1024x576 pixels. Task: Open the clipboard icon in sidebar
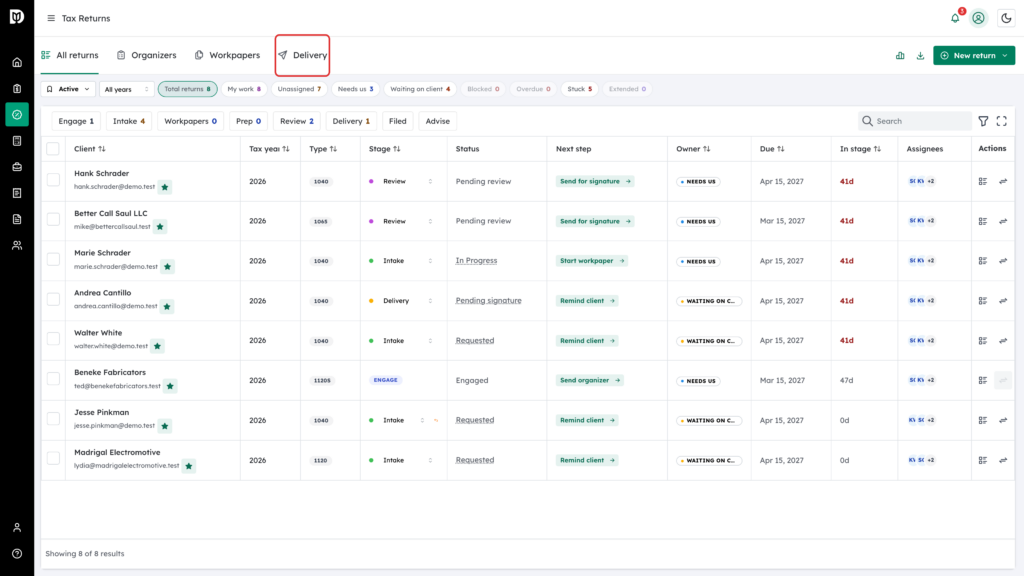pyautogui.click(x=17, y=89)
